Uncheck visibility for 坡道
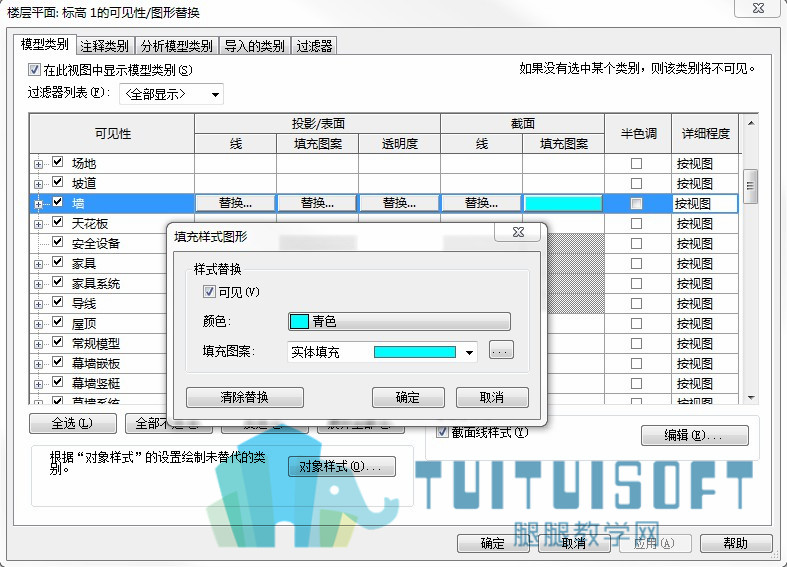The width and height of the screenshot is (787, 567). (x=58, y=182)
